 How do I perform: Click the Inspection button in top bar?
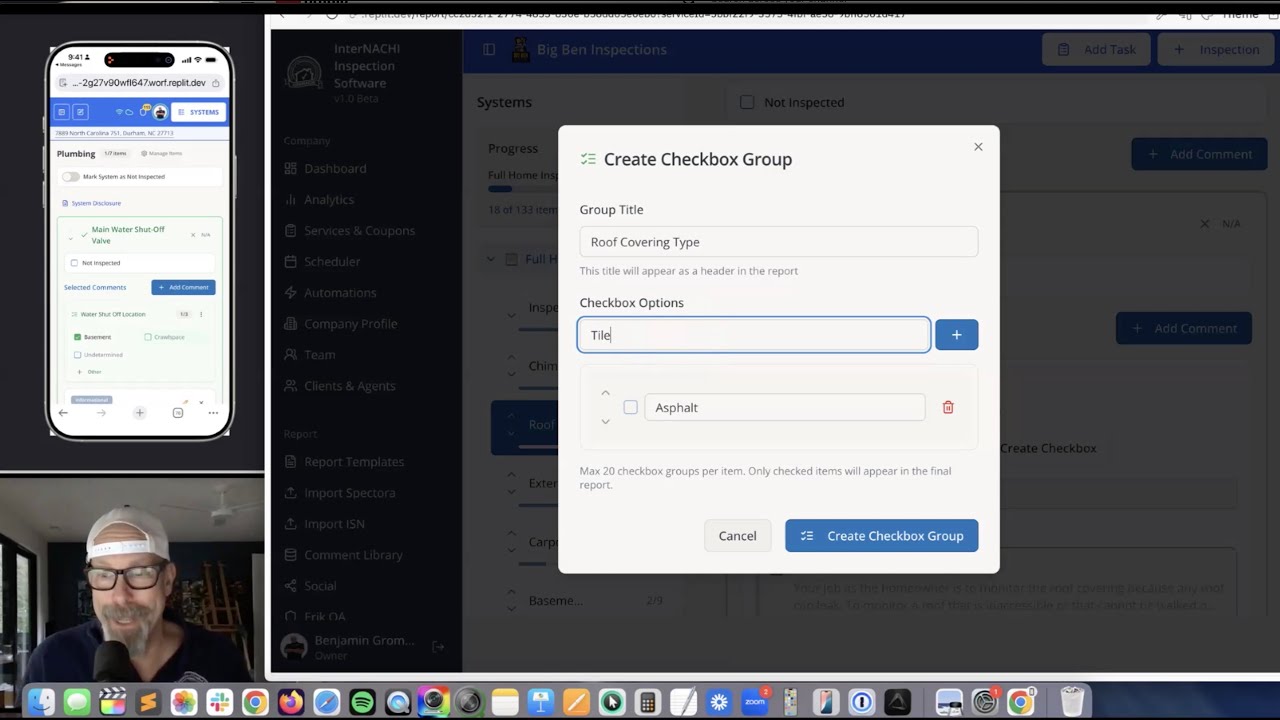click(x=1216, y=50)
